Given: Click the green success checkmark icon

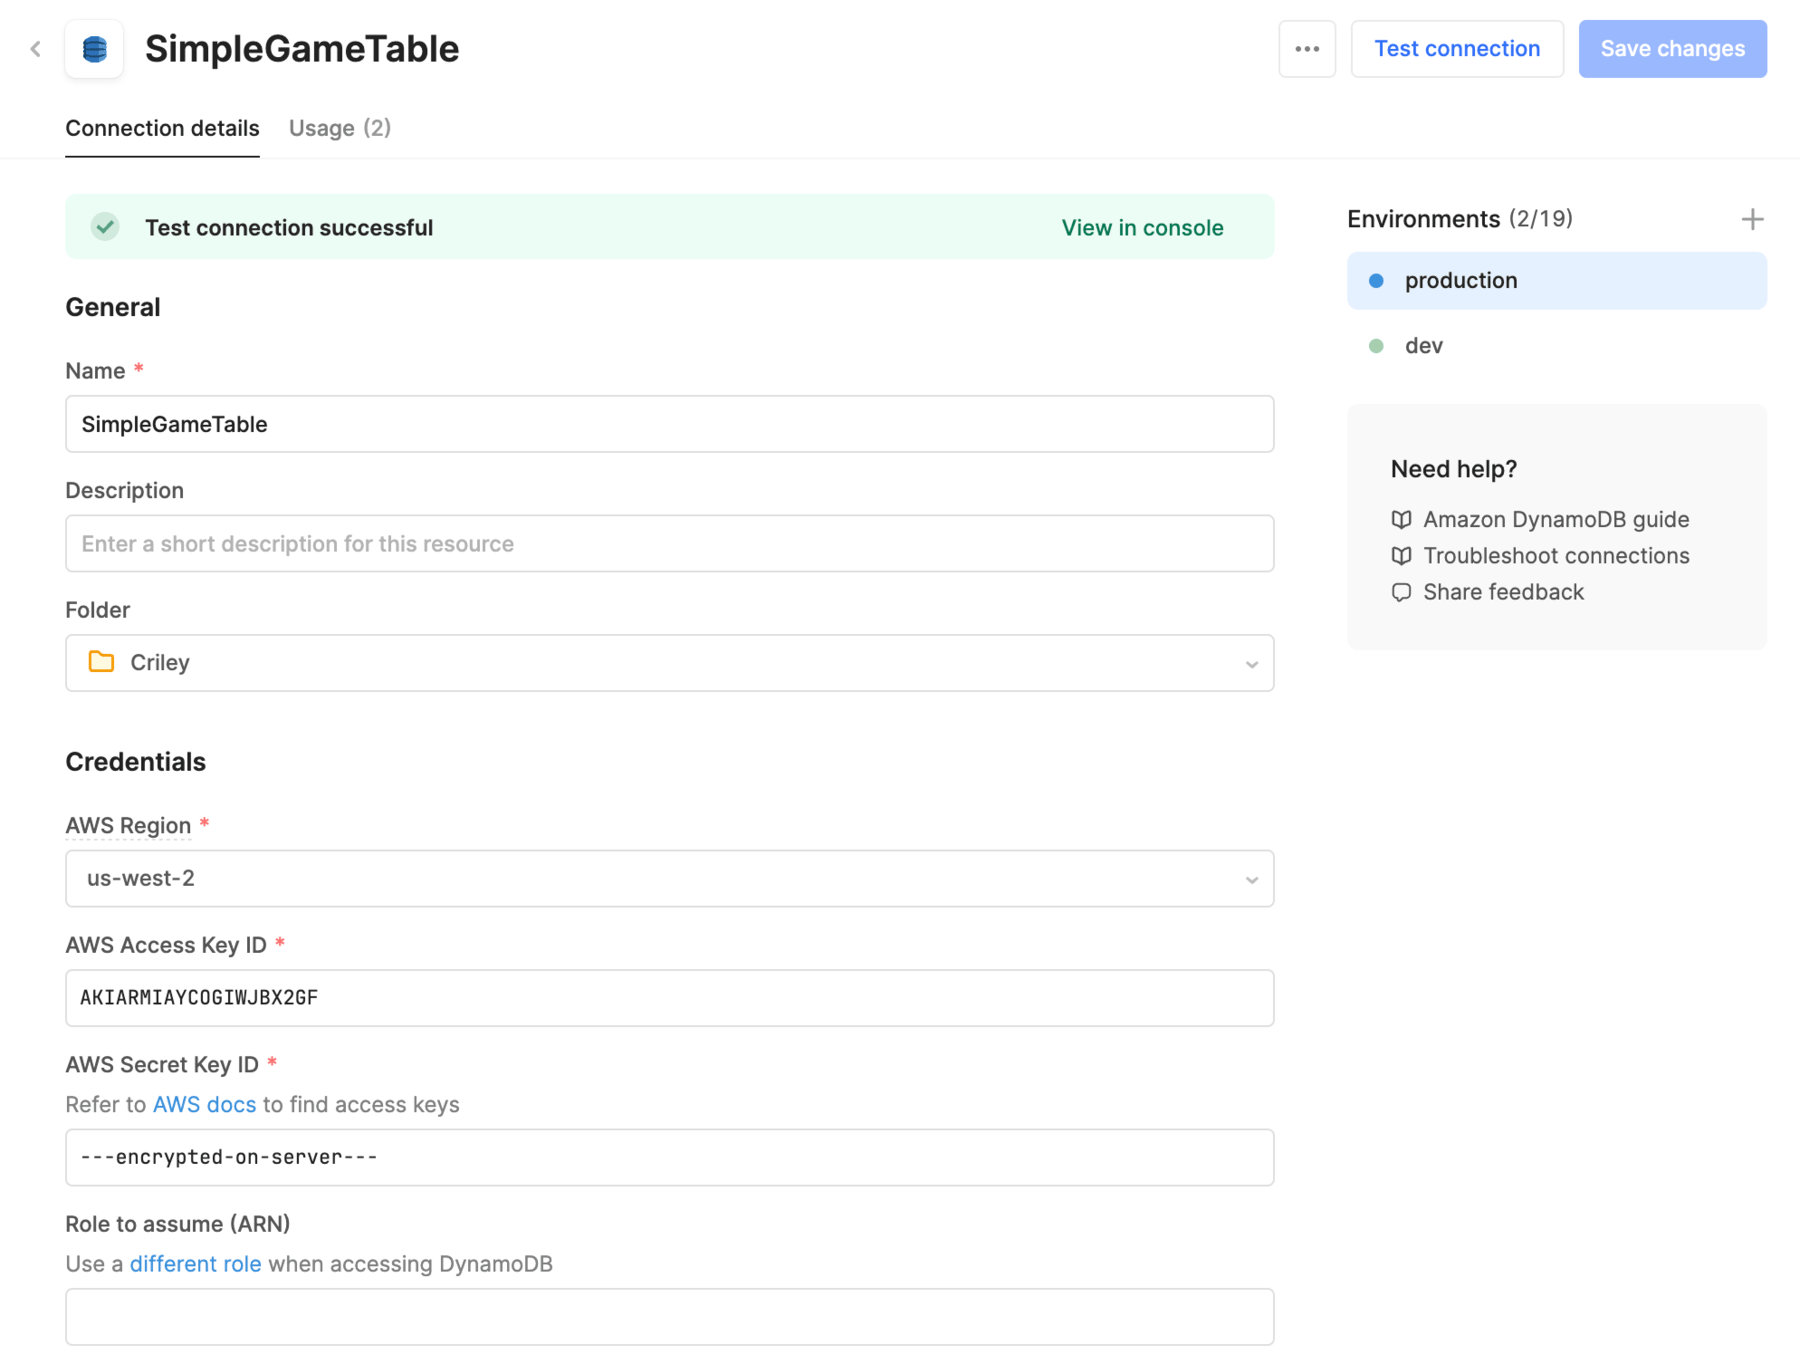Looking at the screenshot, I should pos(105,227).
